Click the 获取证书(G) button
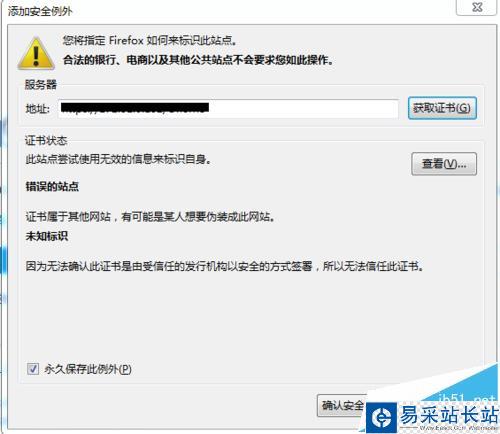Image resolution: width=500 pixels, height=434 pixels. (442, 108)
